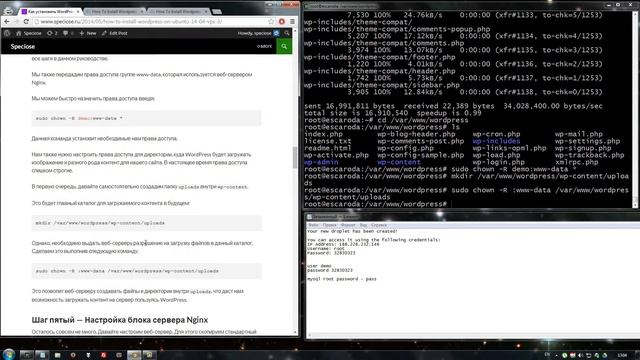Image resolution: width=640 pixels, height=360 pixels.
Task: Click the red Opera-style extension icon
Action: click(x=282, y=22)
